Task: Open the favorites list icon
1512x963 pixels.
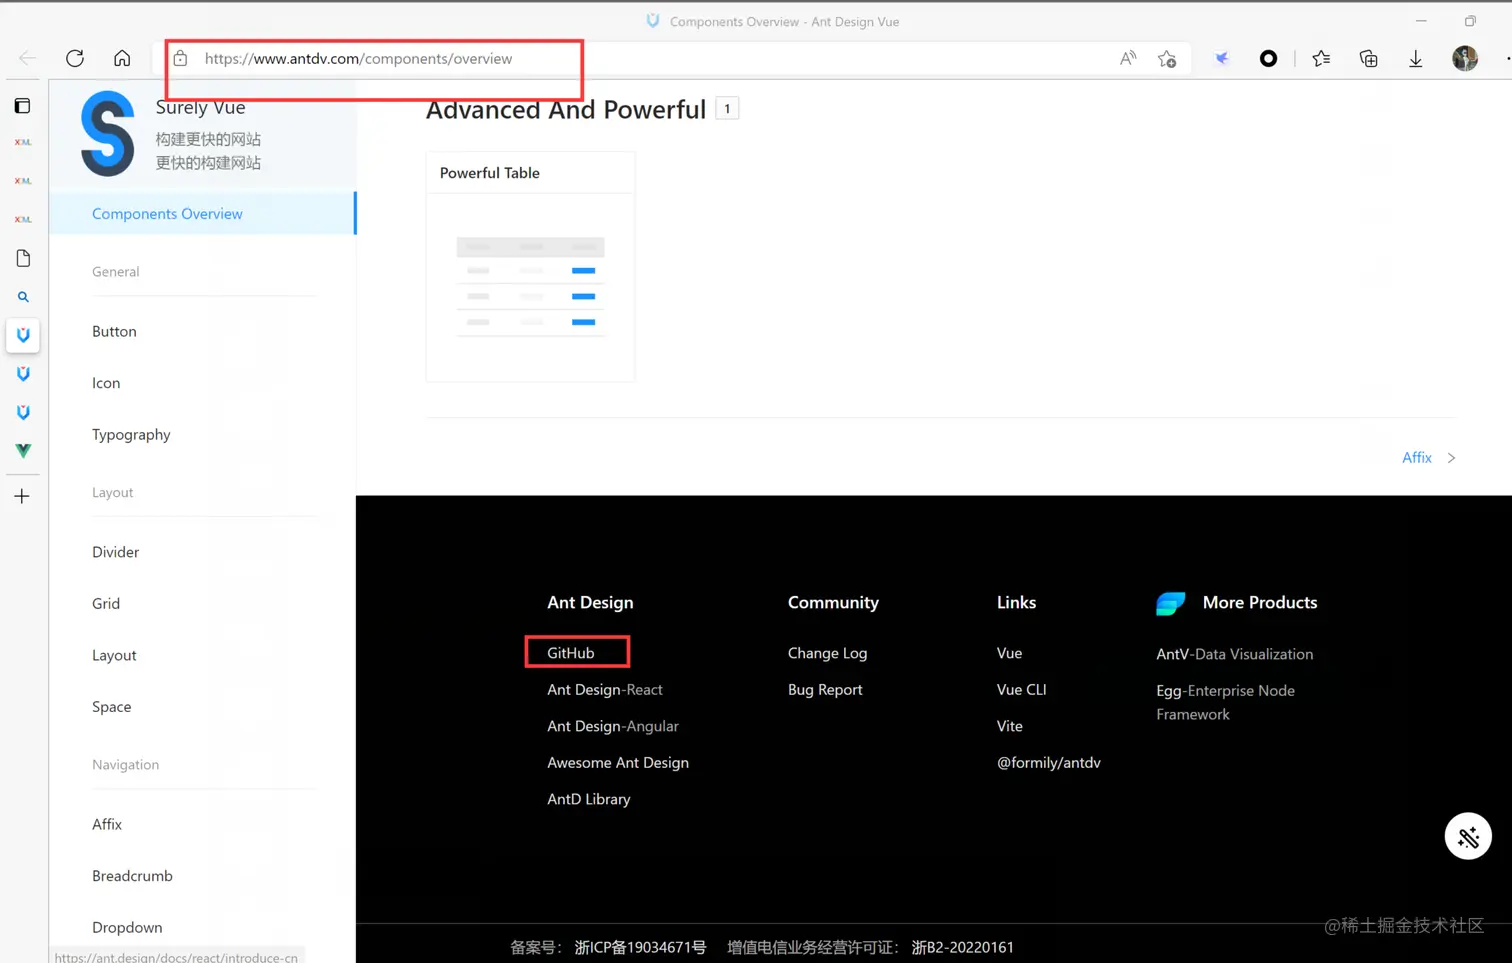Action: point(1321,58)
